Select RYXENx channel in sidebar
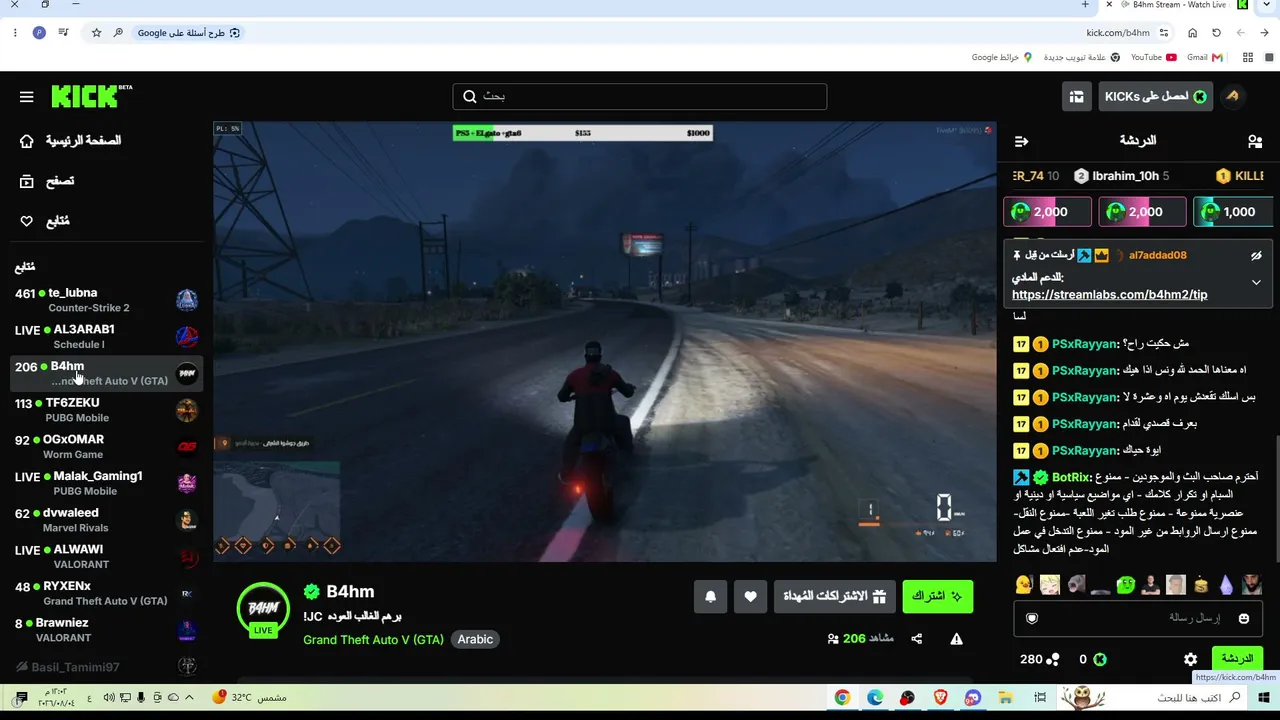The height and width of the screenshot is (720, 1280). pyautogui.click(x=106, y=593)
